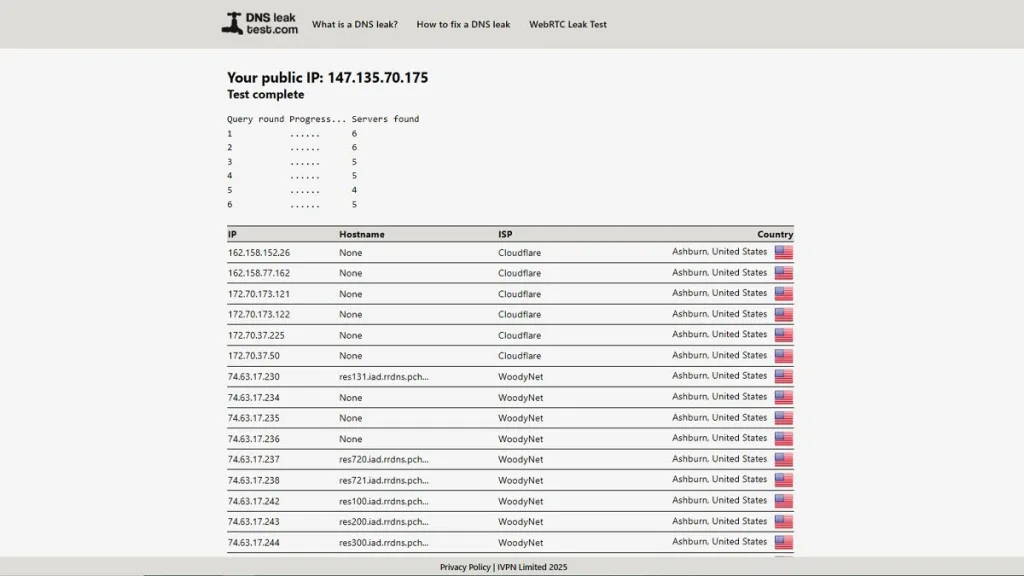Click the DNS leak test faucet logo

click(259, 24)
